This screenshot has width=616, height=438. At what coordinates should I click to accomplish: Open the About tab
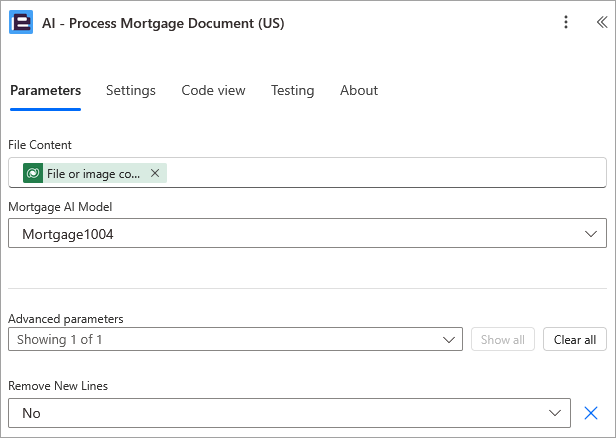point(359,90)
